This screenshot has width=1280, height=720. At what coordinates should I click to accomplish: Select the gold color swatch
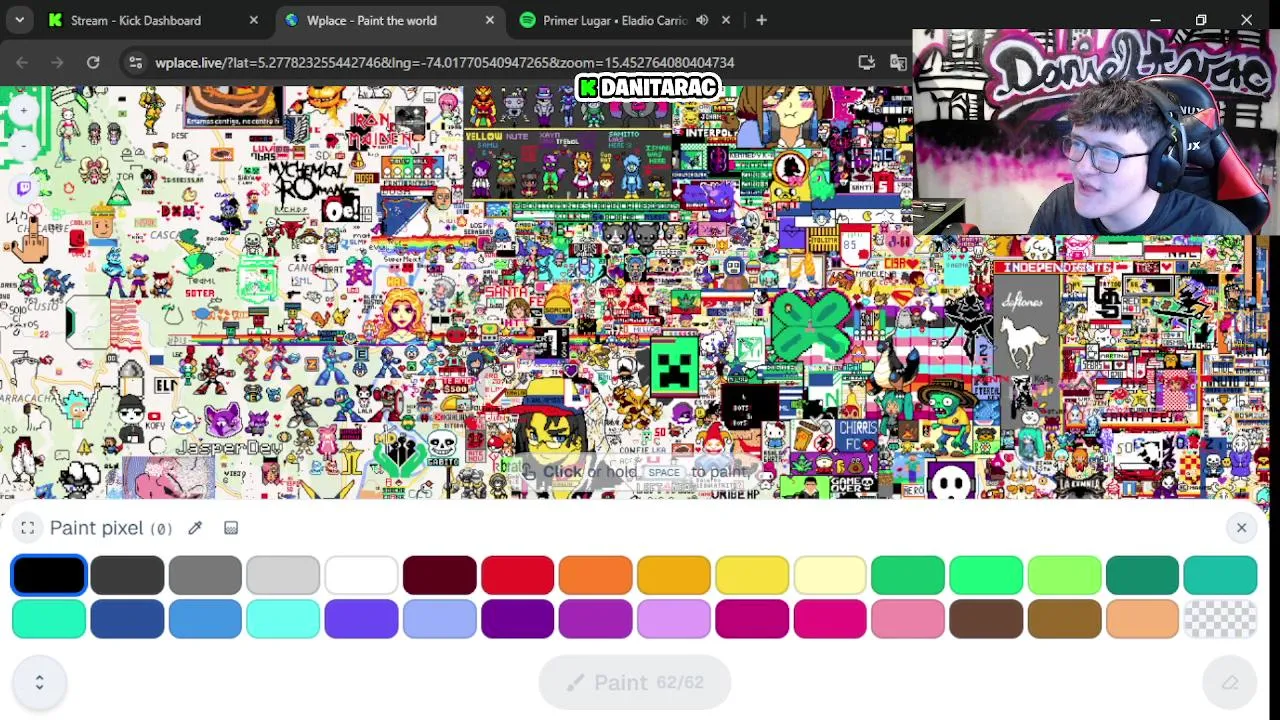pos(673,575)
